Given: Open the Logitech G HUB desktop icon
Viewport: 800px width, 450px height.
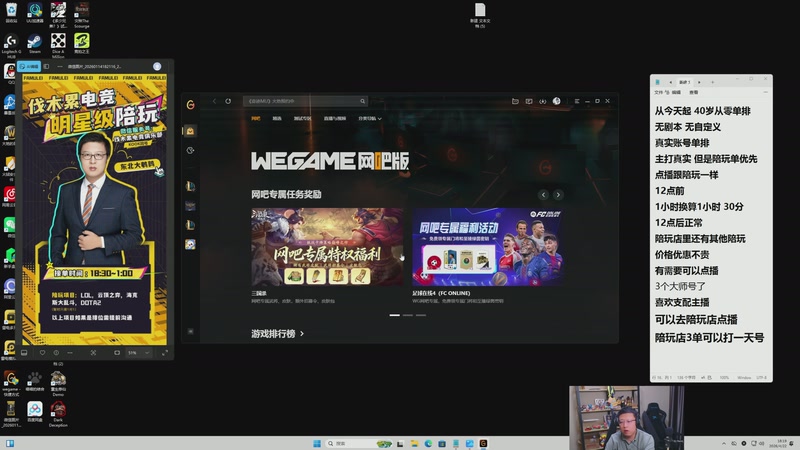Looking at the screenshot, I should pos(11,44).
